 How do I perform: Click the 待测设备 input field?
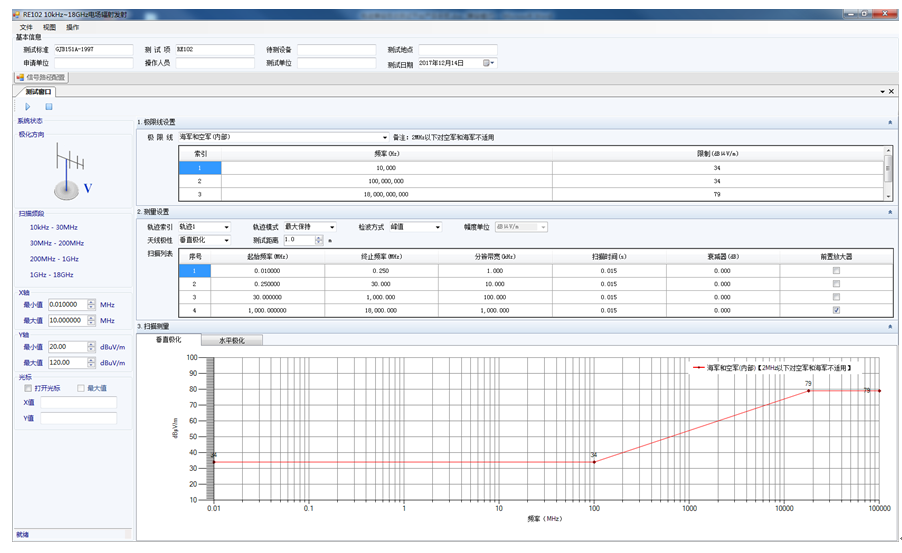click(337, 49)
